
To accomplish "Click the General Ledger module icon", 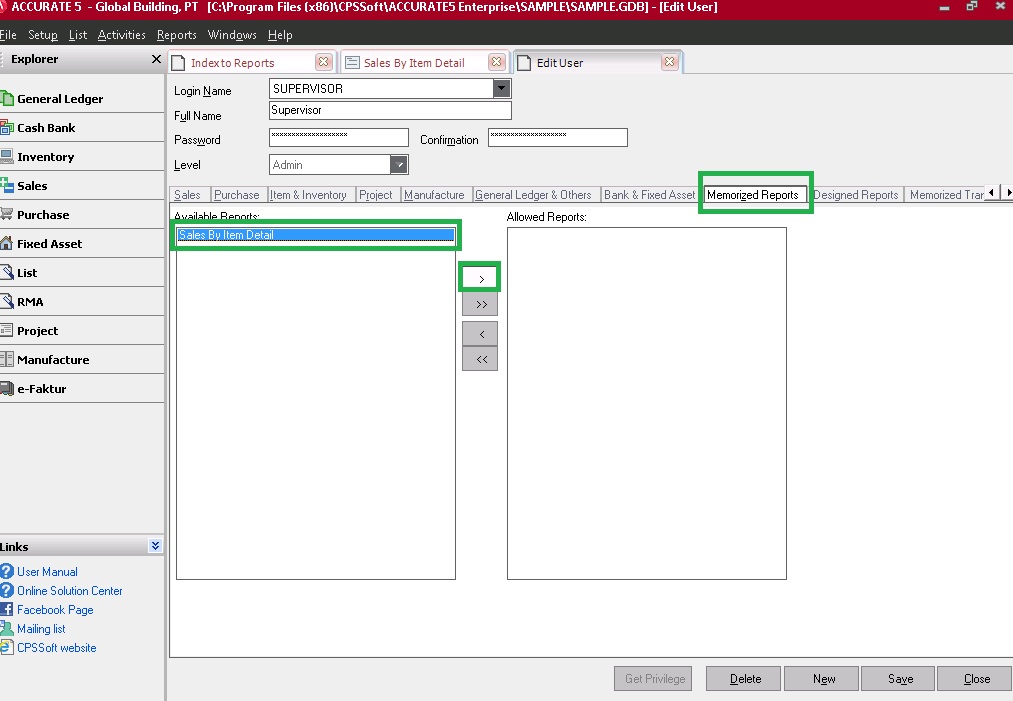I will pos(7,99).
